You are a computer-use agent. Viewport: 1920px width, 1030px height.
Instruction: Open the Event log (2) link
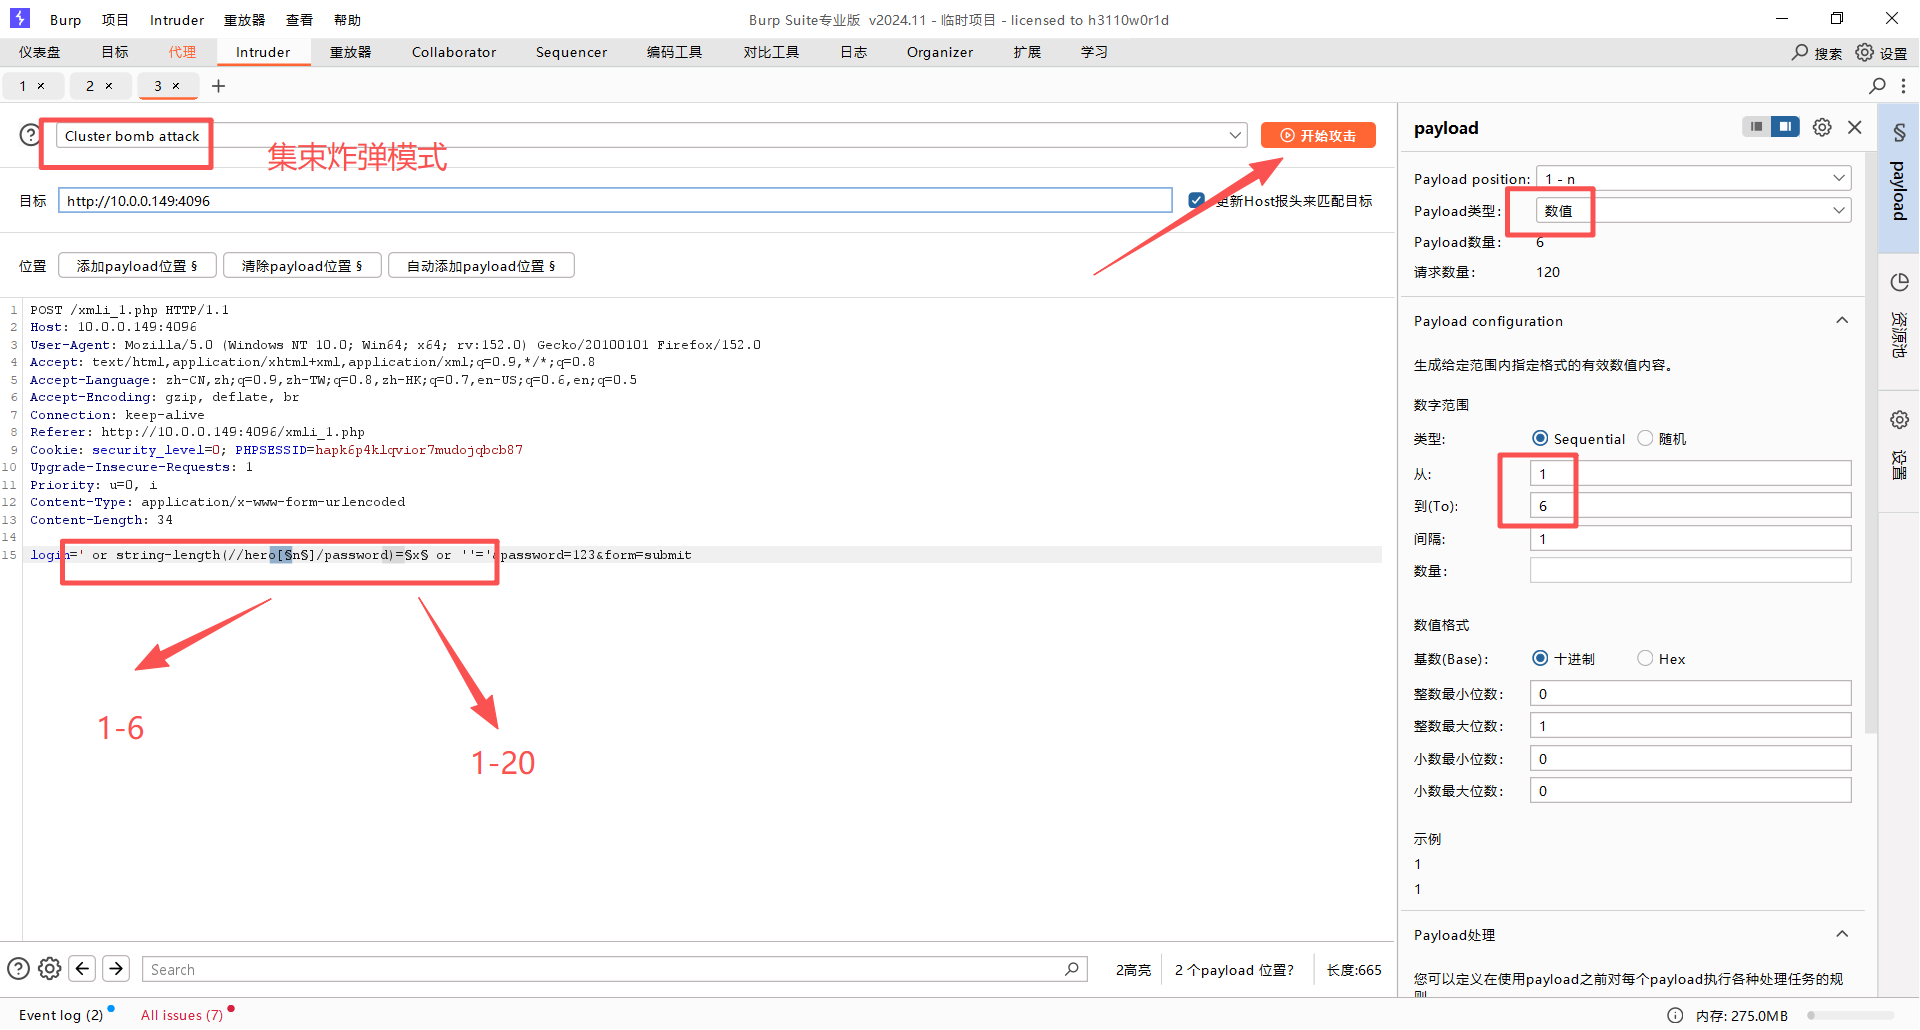[x=61, y=1015]
